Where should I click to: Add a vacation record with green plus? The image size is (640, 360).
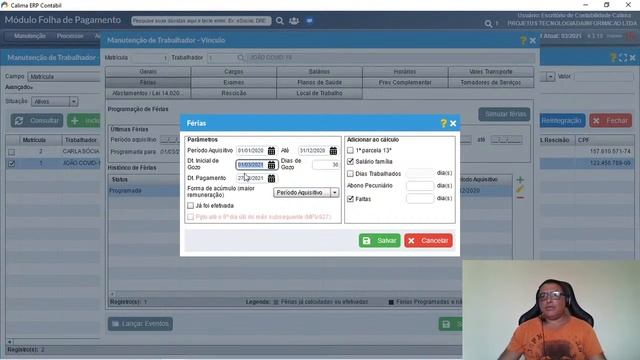pos(520,180)
